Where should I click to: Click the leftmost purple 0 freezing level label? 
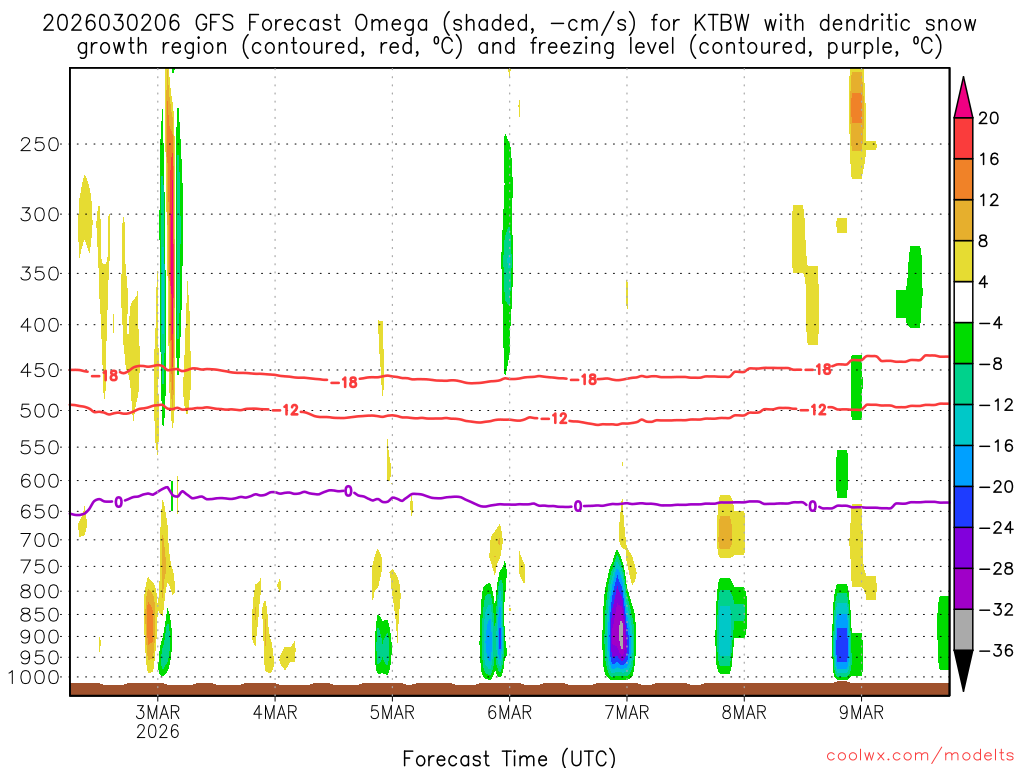point(118,502)
